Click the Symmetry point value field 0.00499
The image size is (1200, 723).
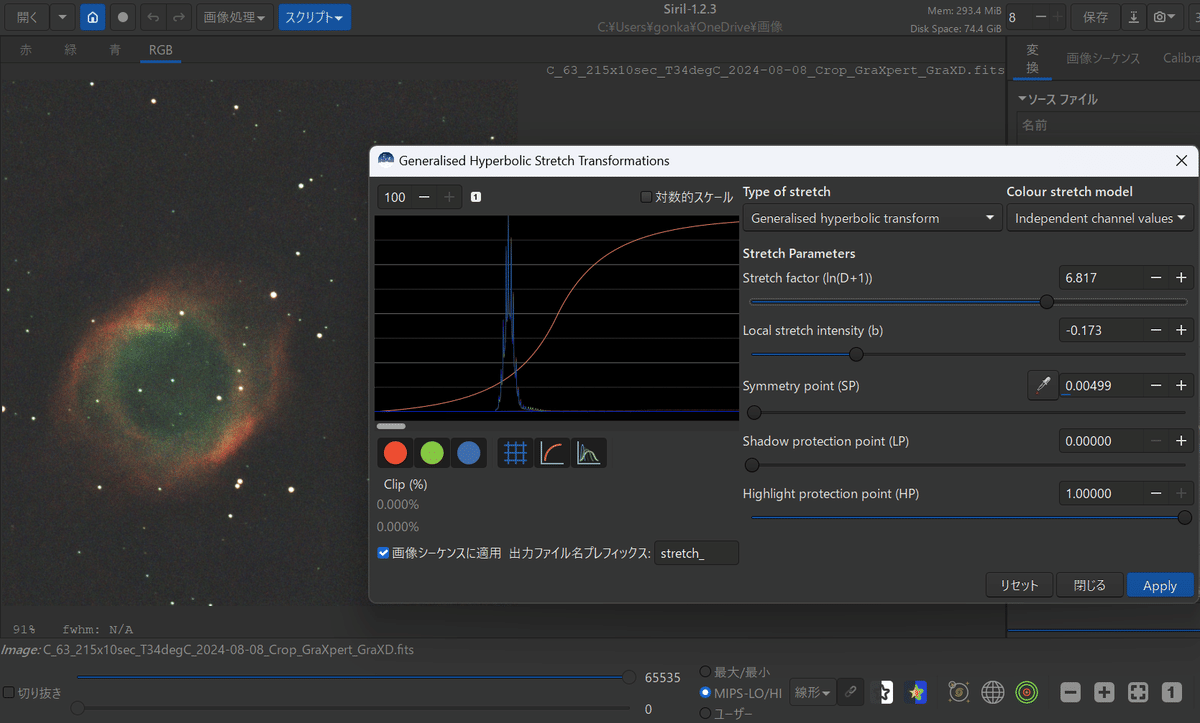coord(1101,385)
